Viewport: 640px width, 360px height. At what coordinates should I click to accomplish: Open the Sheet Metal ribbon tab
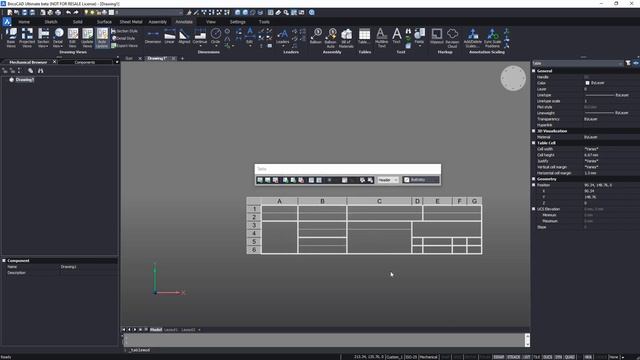[131, 22]
